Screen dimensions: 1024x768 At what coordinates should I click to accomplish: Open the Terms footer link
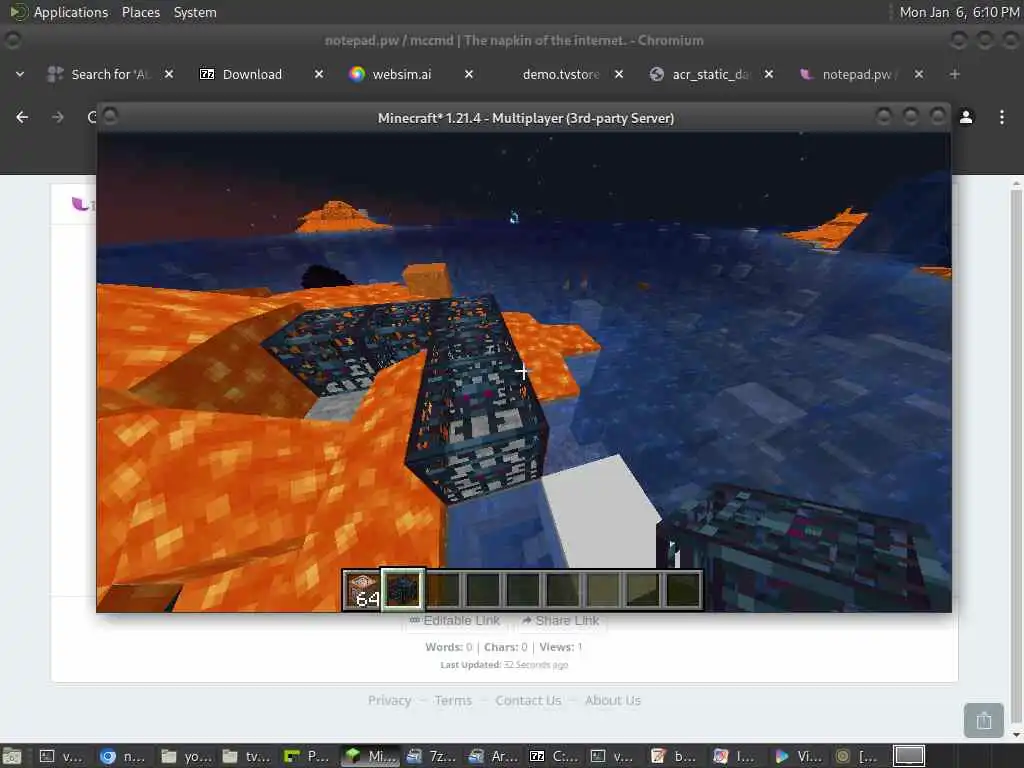pos(453,701)
